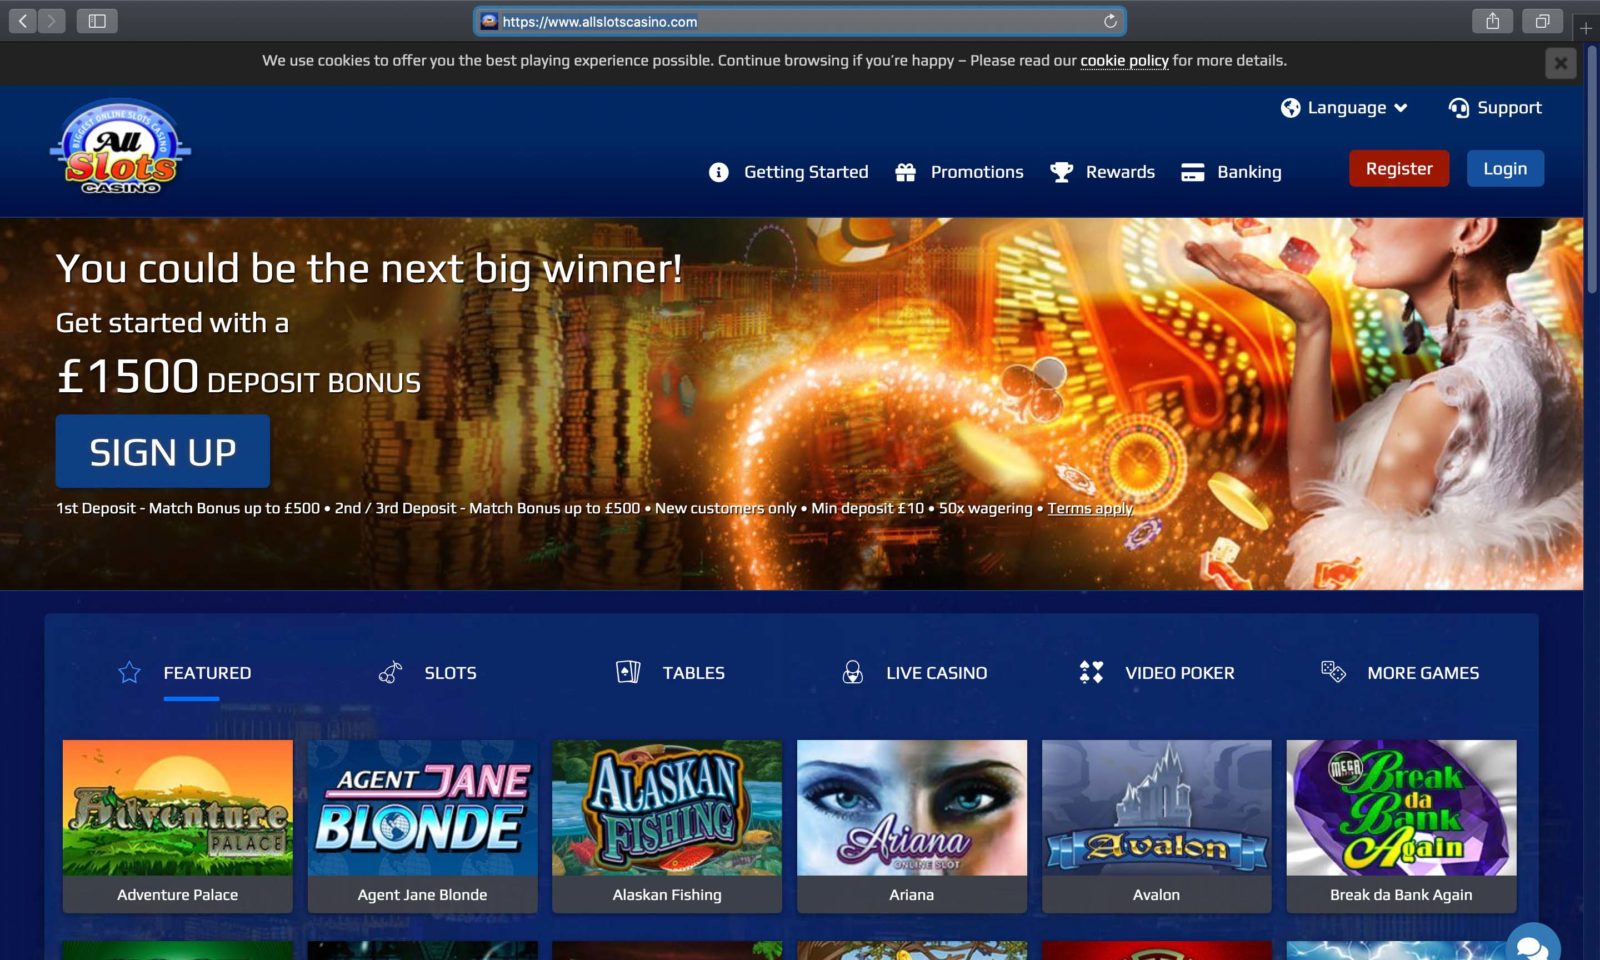Expand the Language dropdown chevron
The height and width of the screenshot is (960, 1600).
pyautogui.click(x=1401, y=108)
